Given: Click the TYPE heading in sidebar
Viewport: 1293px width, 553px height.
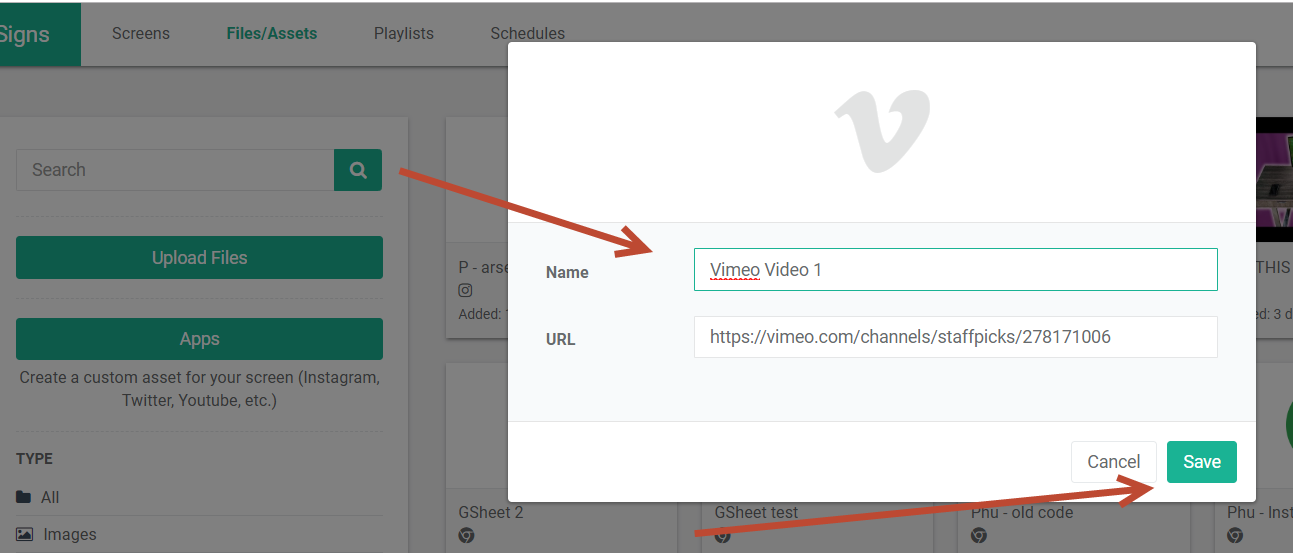Looking at the screenshot, I should tap(34, 458).
